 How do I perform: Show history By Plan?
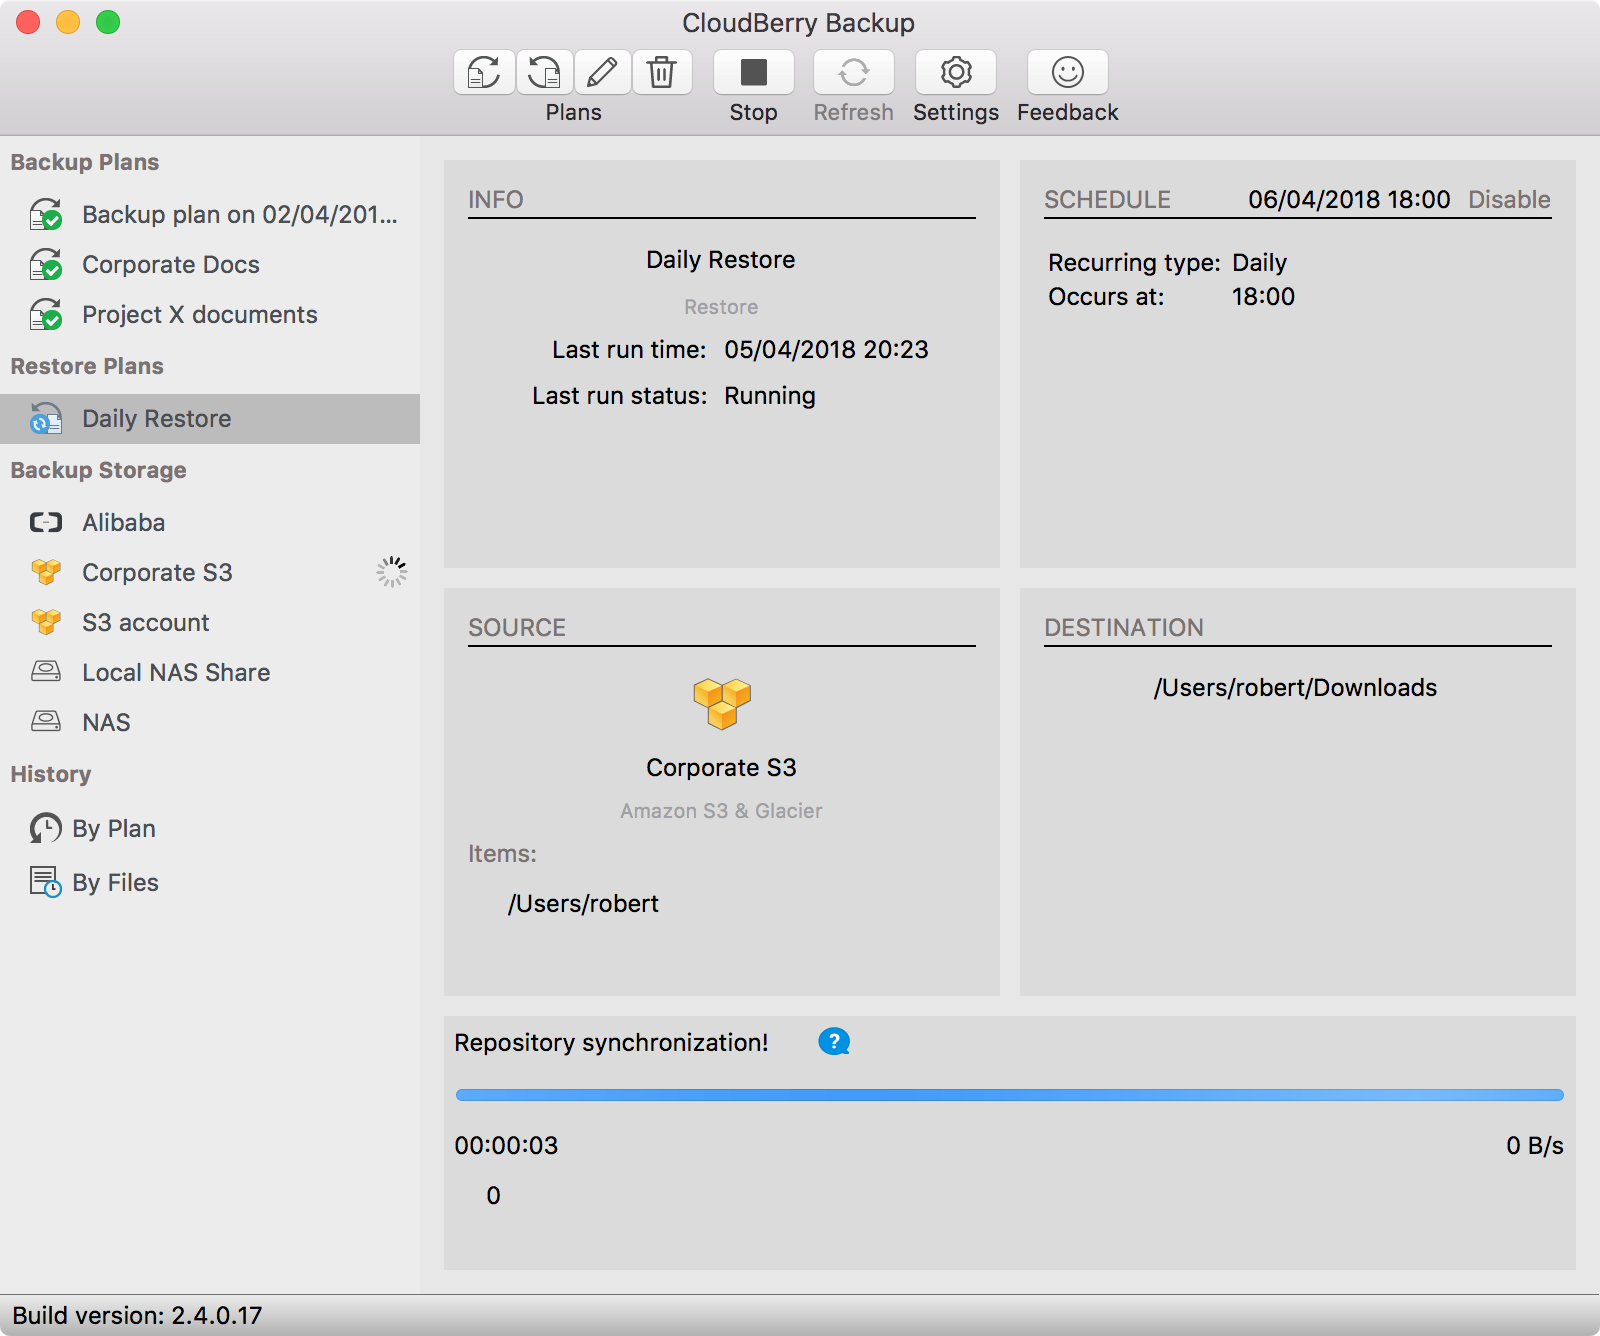click(210, 828)
